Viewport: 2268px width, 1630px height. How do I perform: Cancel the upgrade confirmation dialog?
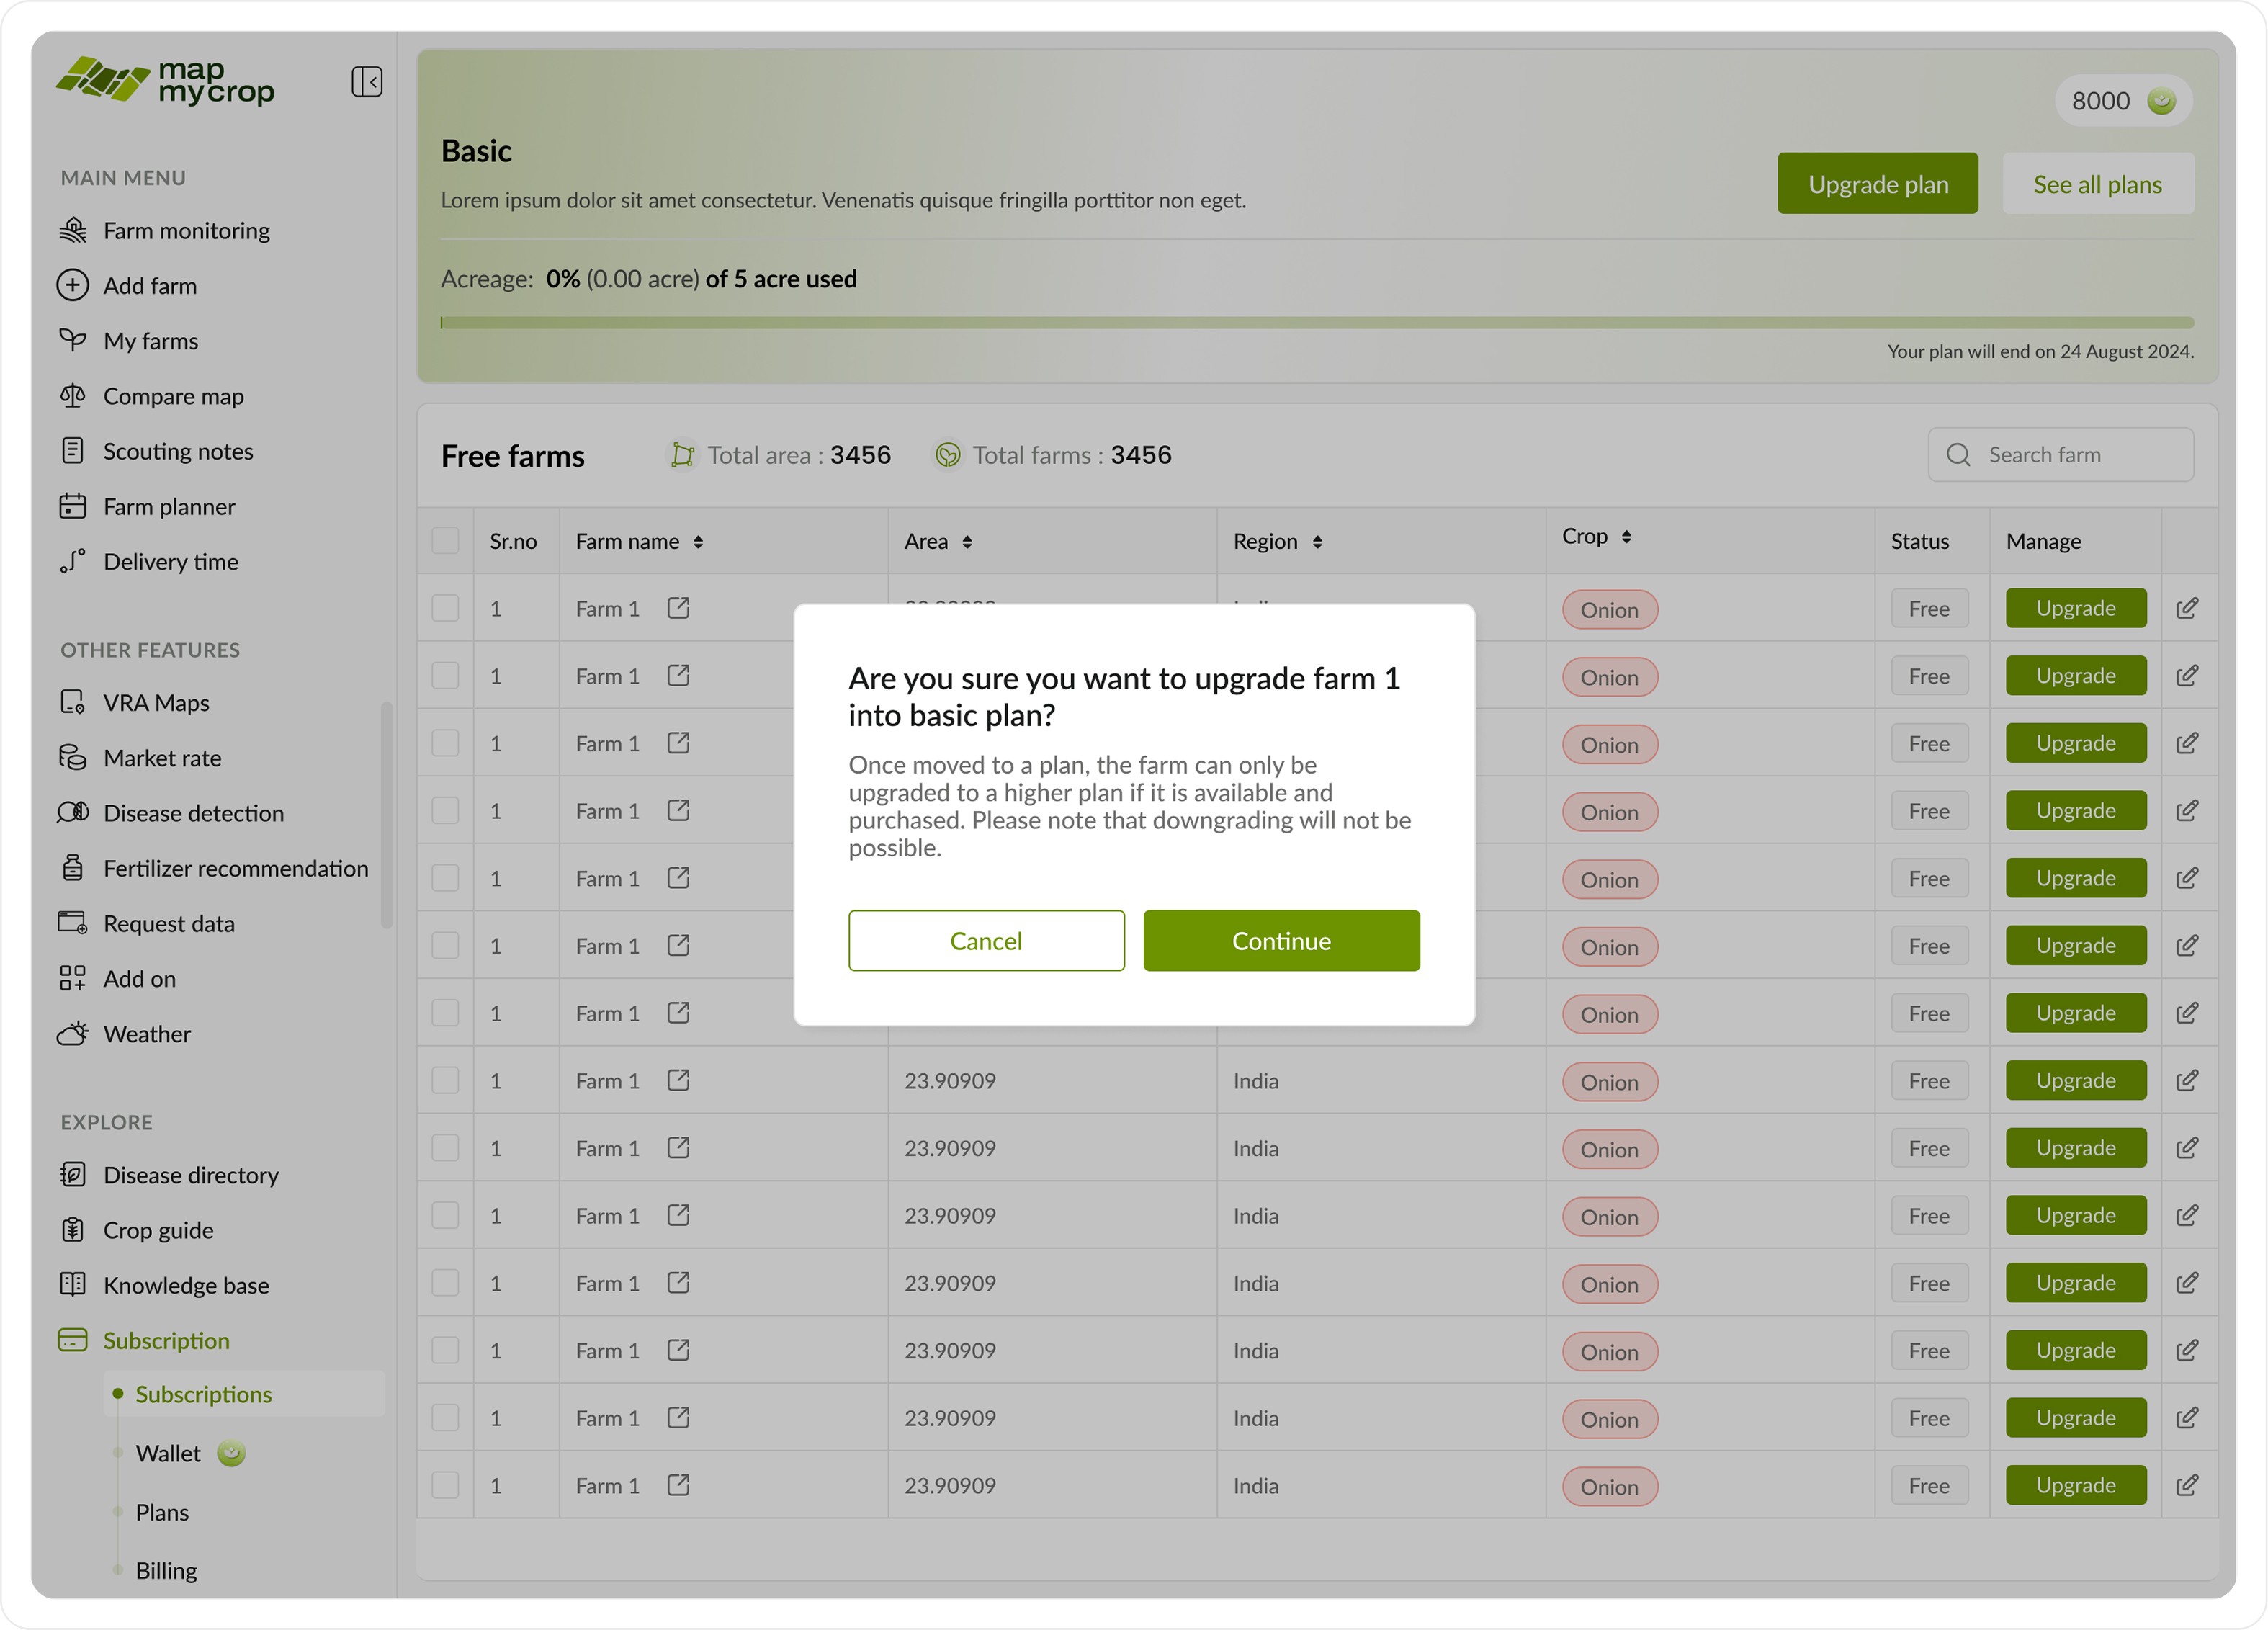[986, 940]
